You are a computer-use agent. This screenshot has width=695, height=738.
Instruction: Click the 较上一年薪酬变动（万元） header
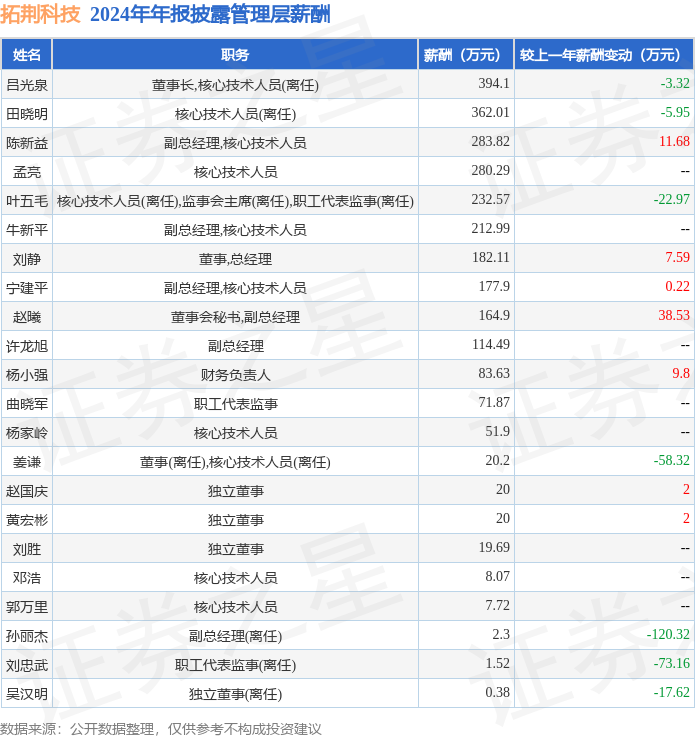[604, 55]
